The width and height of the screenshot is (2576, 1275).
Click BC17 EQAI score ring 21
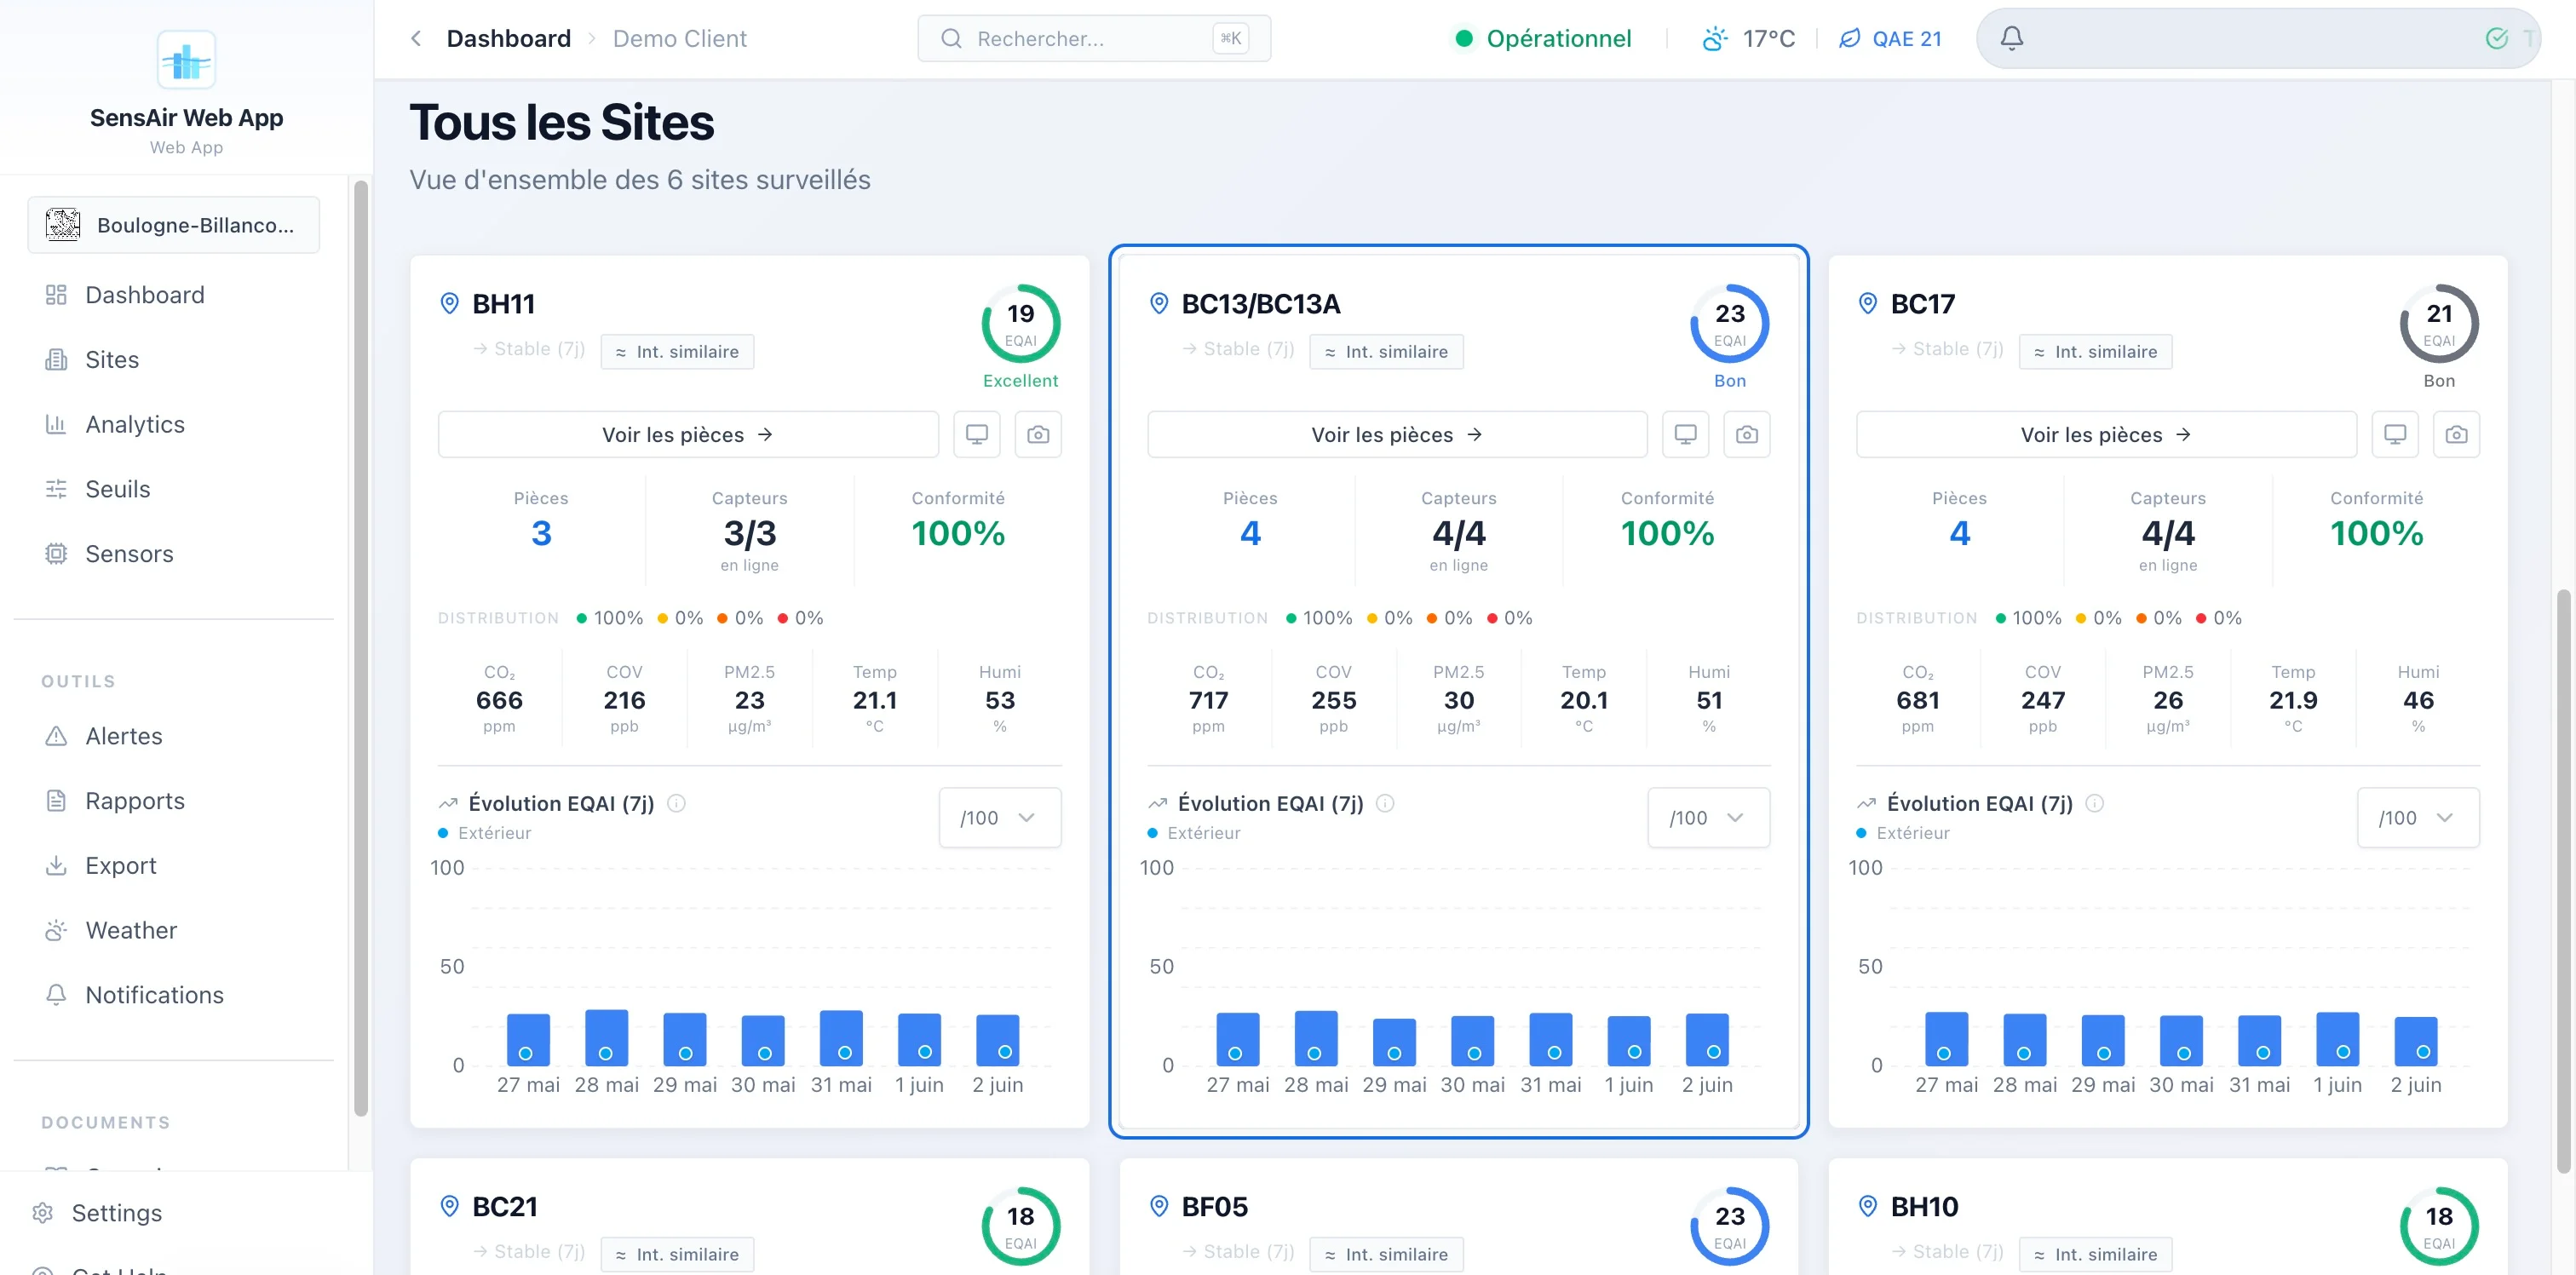click(2438, 323)
